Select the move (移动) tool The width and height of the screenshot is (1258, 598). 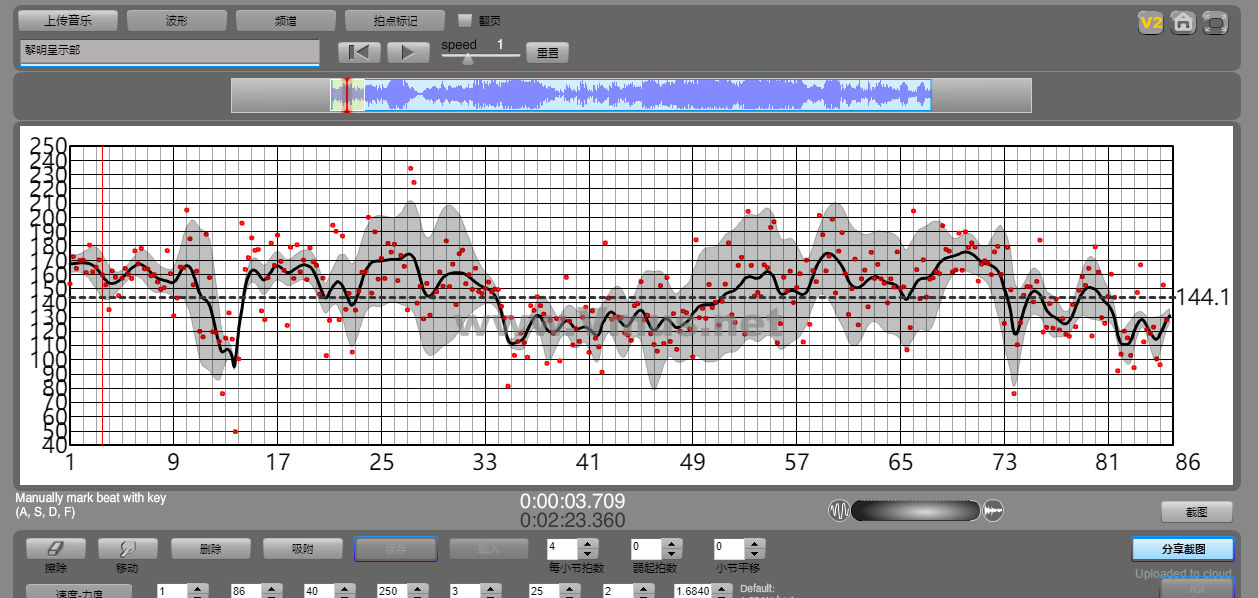[x=127, y=549]
